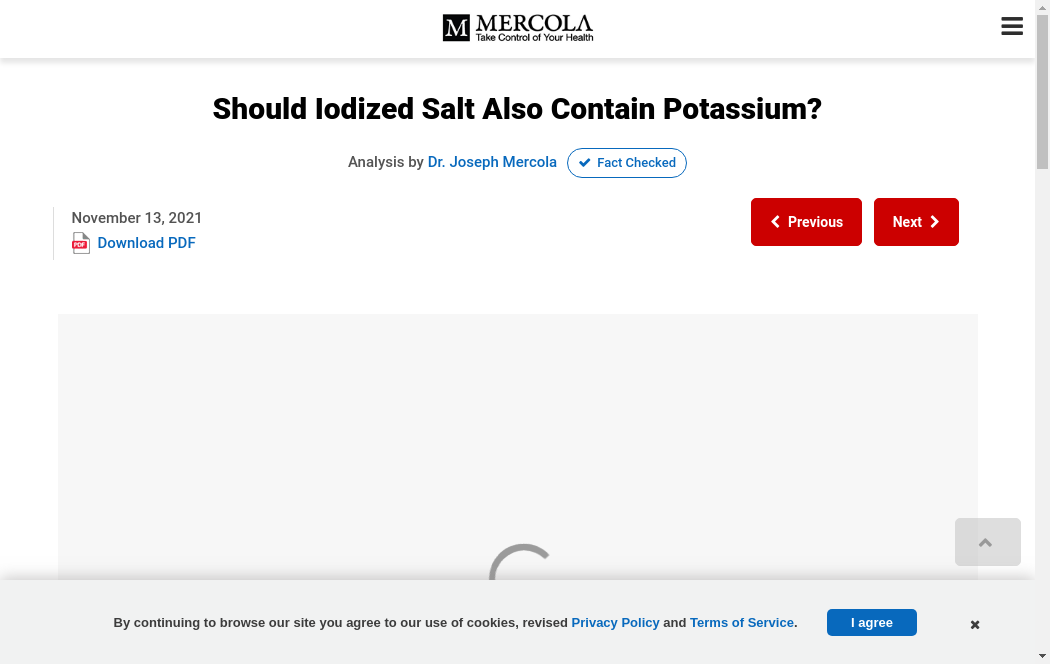Click the scrollbar up arrow
Screen dimensions: 1050x664
click(x=1042, y=7)
